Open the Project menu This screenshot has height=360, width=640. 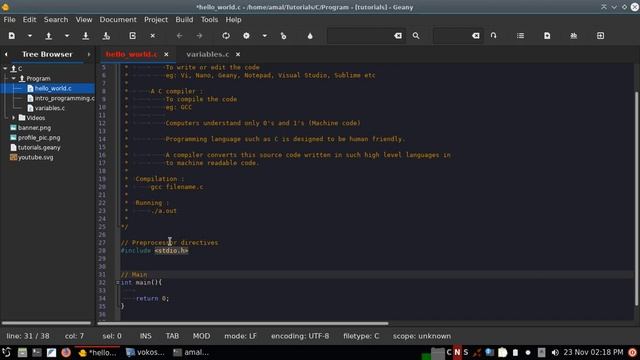[156, 20]
